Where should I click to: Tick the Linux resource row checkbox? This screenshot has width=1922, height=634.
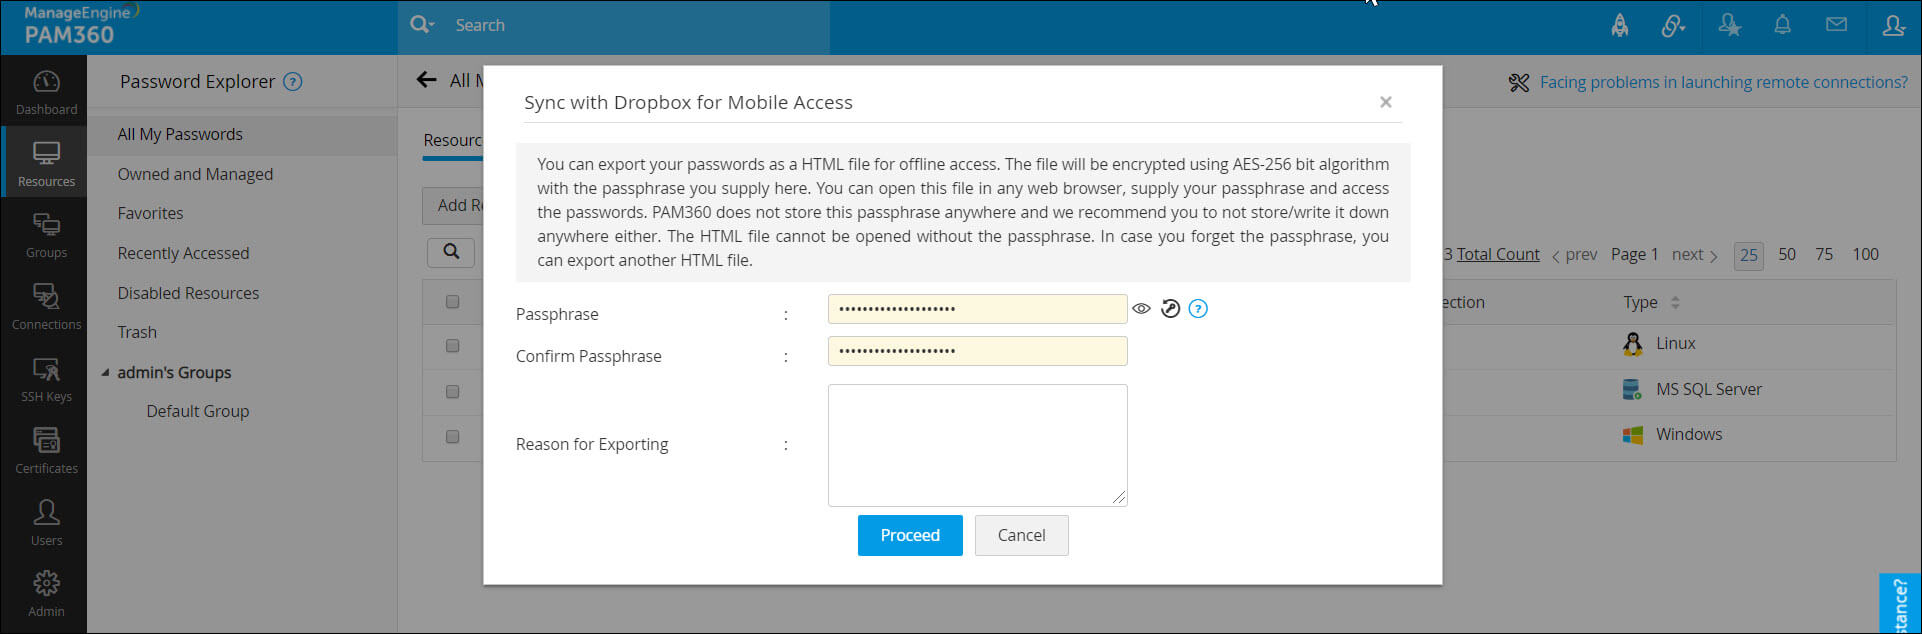[x=452, y=346]
